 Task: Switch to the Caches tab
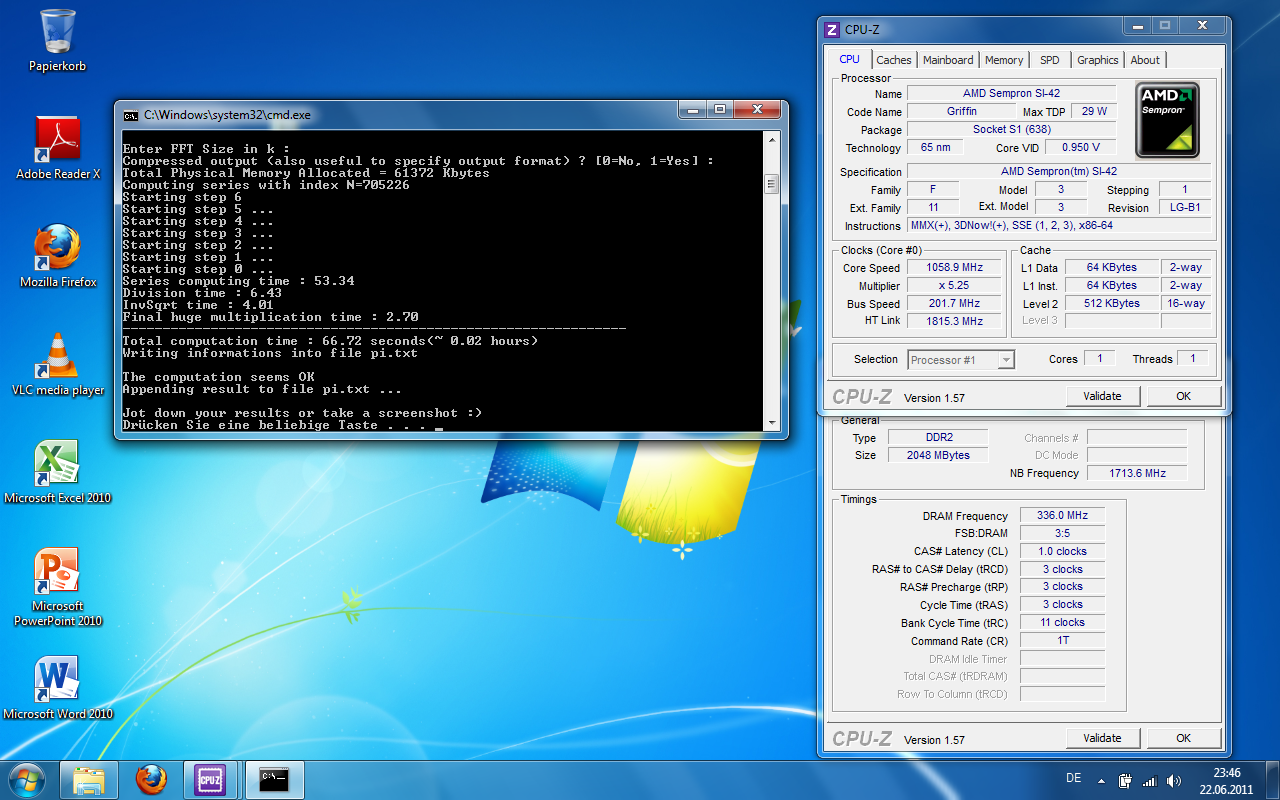894,60
